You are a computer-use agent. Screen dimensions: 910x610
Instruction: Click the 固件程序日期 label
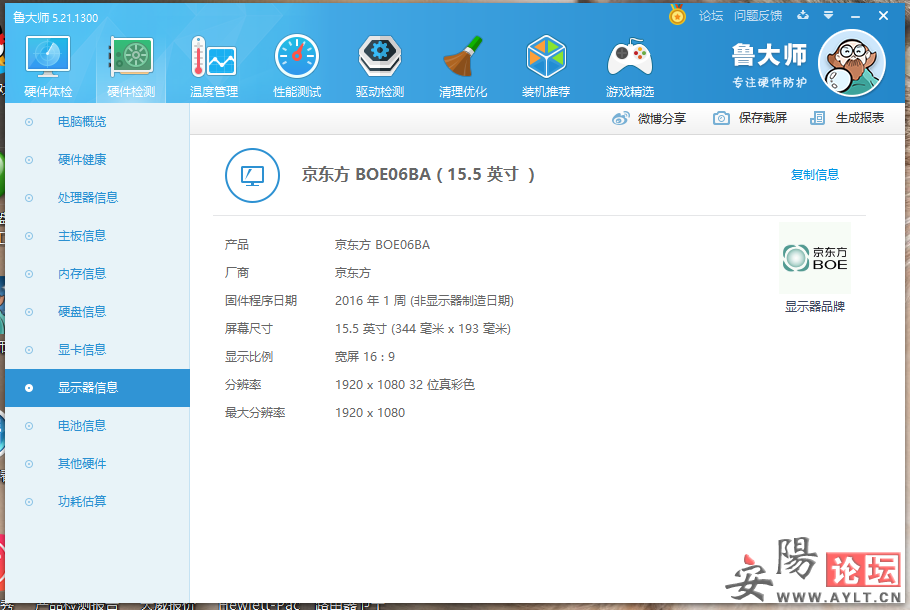click(261, 301)
